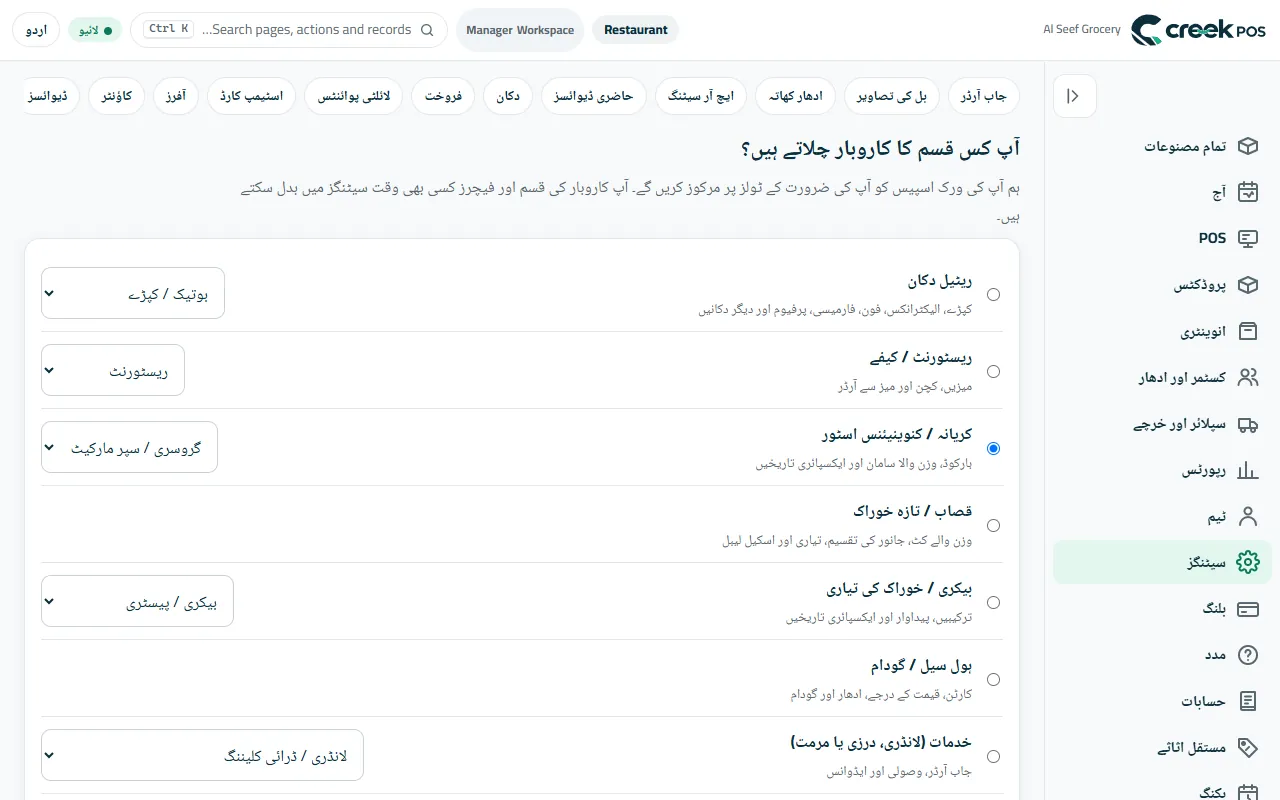Viewport: 1280px width, 800px height.
Task: Click the Billing card icon
Action: click(x=1247, y=608)
